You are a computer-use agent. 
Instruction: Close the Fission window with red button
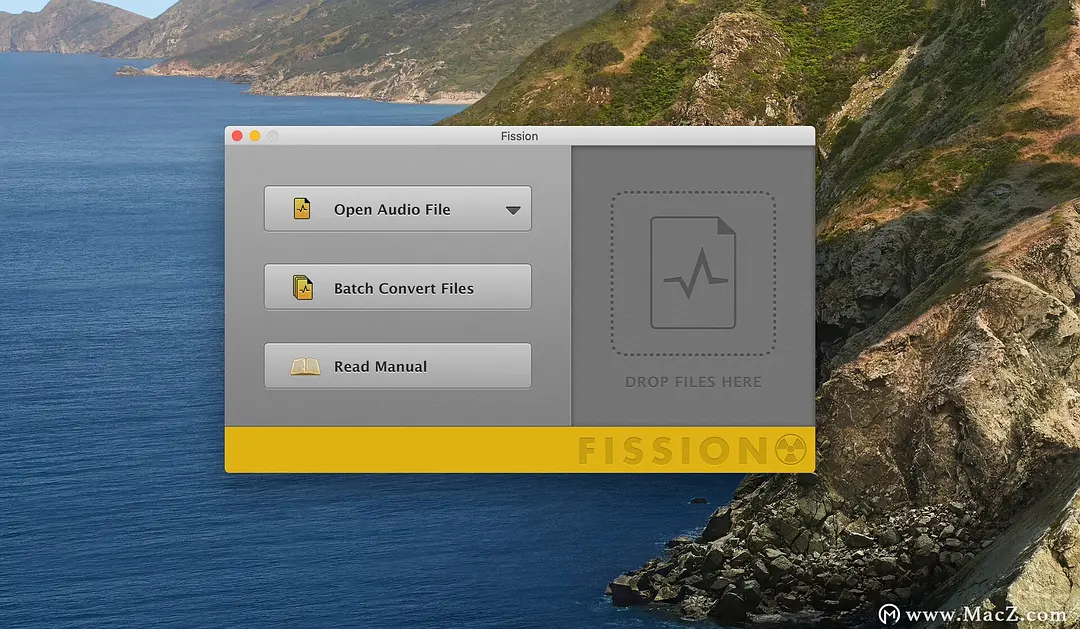(237, 136)
